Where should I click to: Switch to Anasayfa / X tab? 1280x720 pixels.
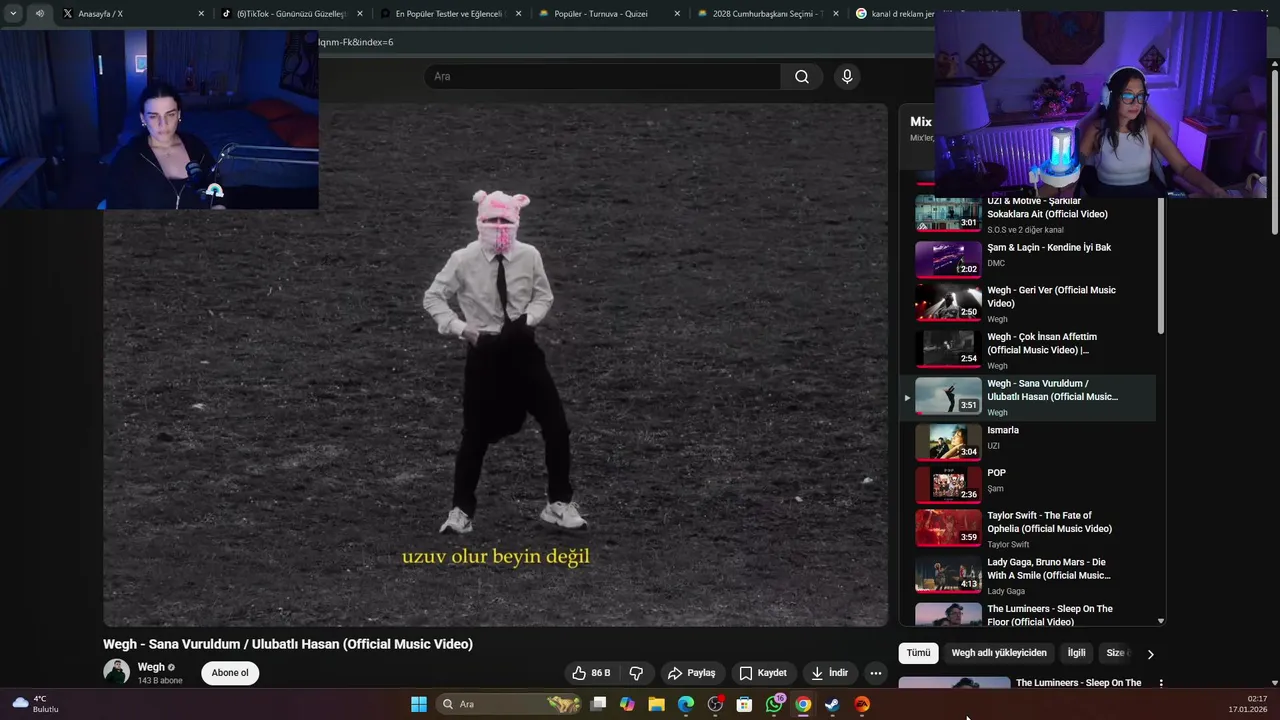130,14
